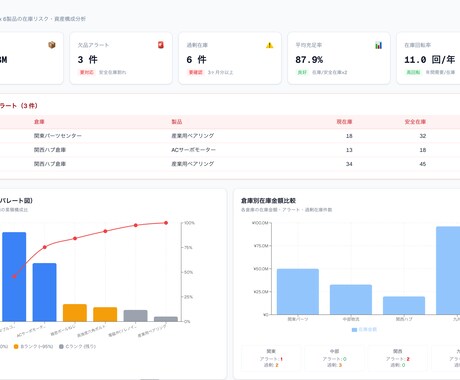Click the tallest bar in warehouse chart
This screenshot has width=460, height=380.
pyautogui.click(x=448, y=270)
